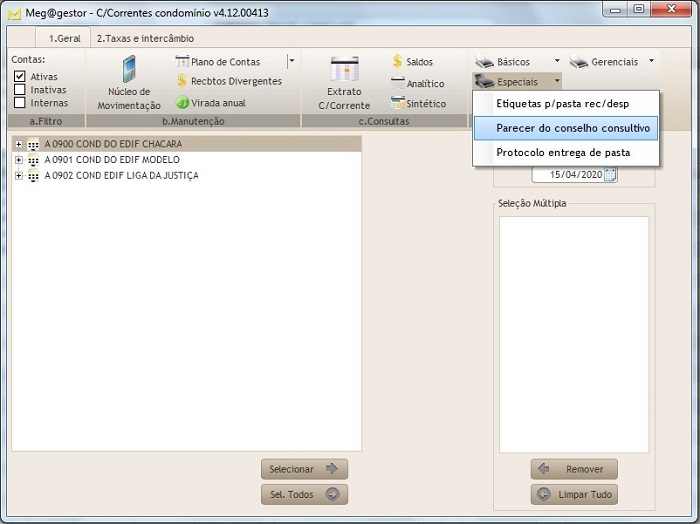Image resolution: width=700 pixels, height=524 pixels.
Task: Click the Remover button
Action: point(574,469)
